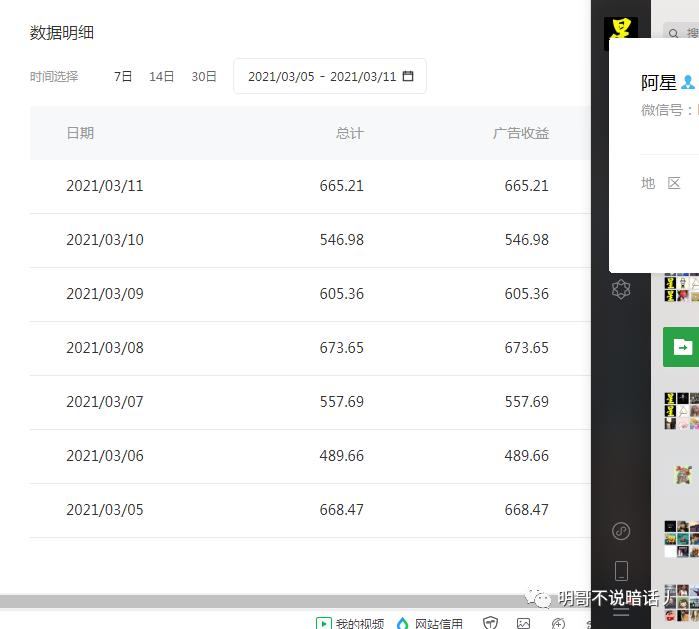Open the 2021/03/05 - 2021/03/11 date range field
The height and width of the screenshot is (629, 699).
click(x=322, y=76)
